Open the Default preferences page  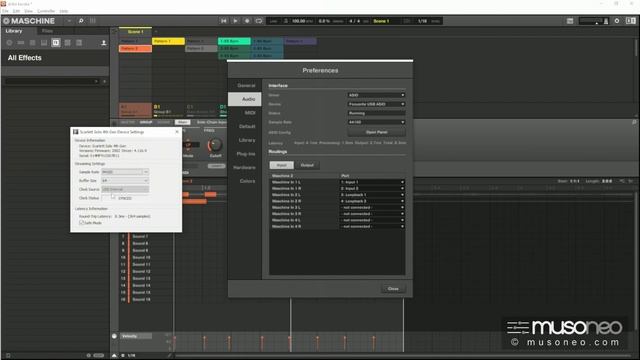coord(245,127)
